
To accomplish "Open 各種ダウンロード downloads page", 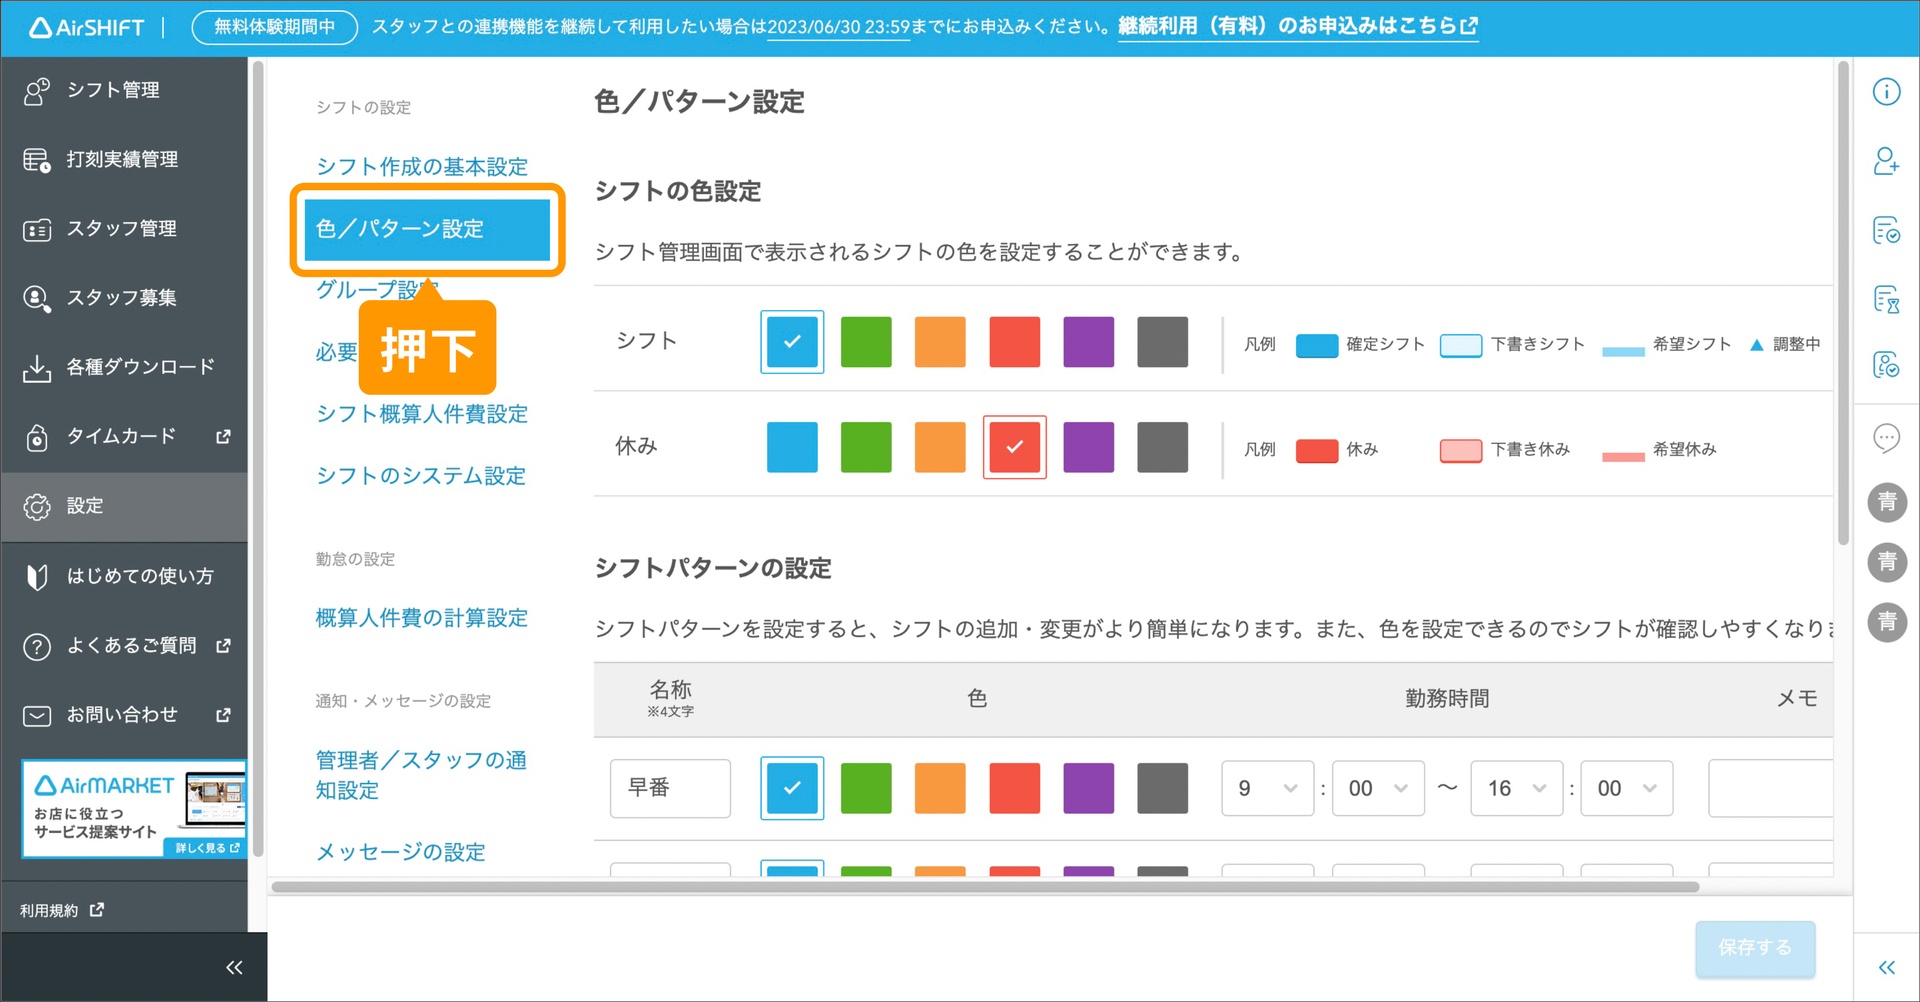I will [139, 366].
